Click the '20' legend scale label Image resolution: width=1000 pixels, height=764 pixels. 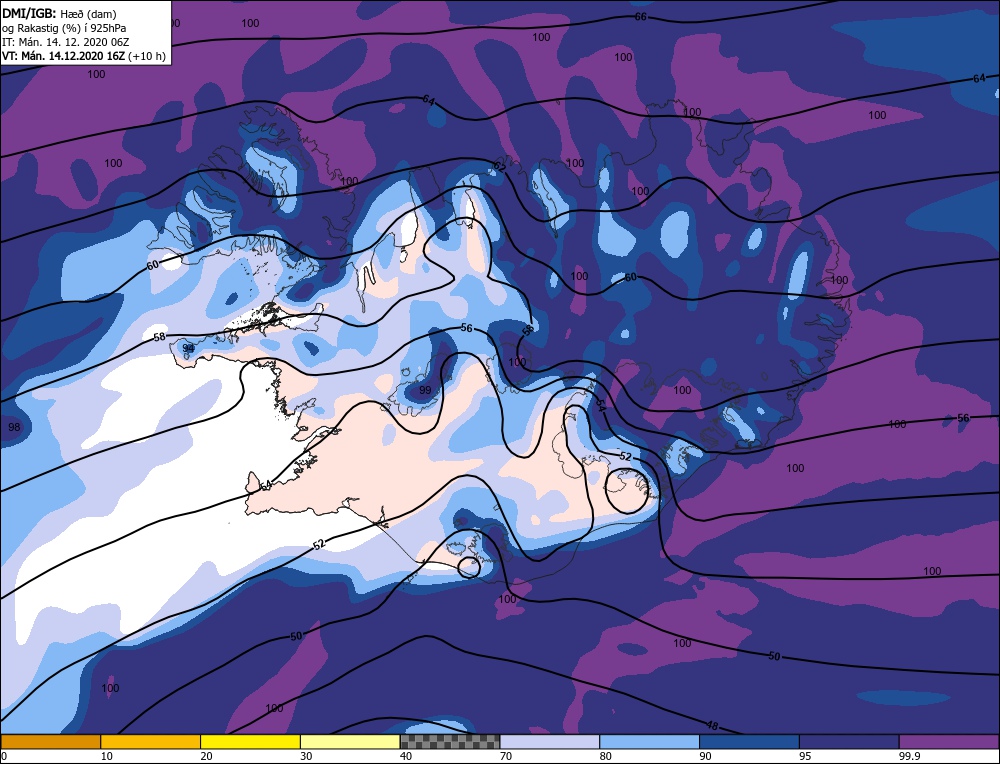[x=206, y=756]
